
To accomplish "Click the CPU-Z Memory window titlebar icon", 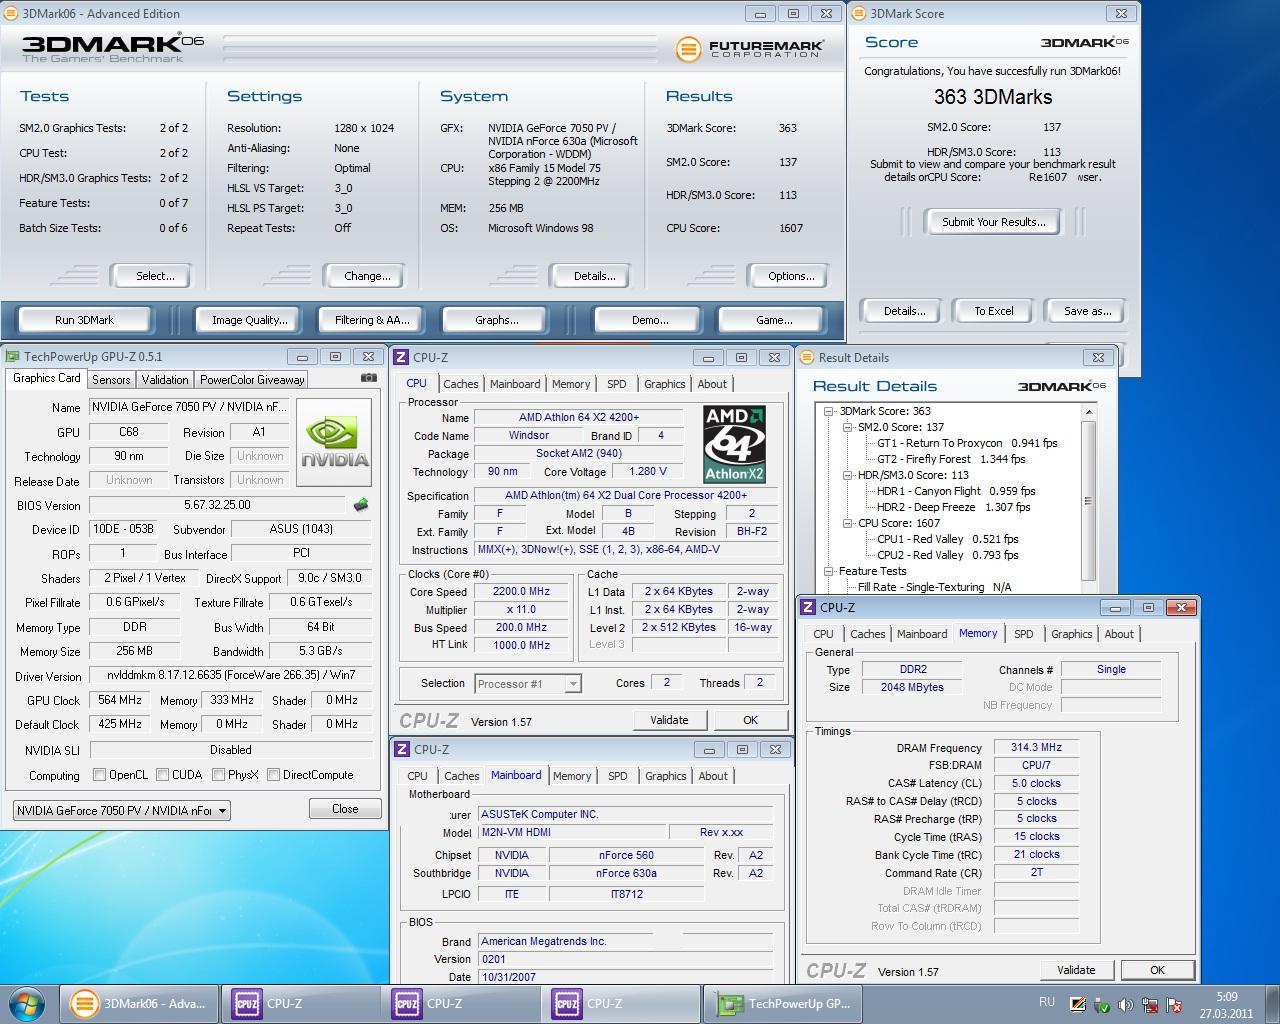I will click(809, 607).
